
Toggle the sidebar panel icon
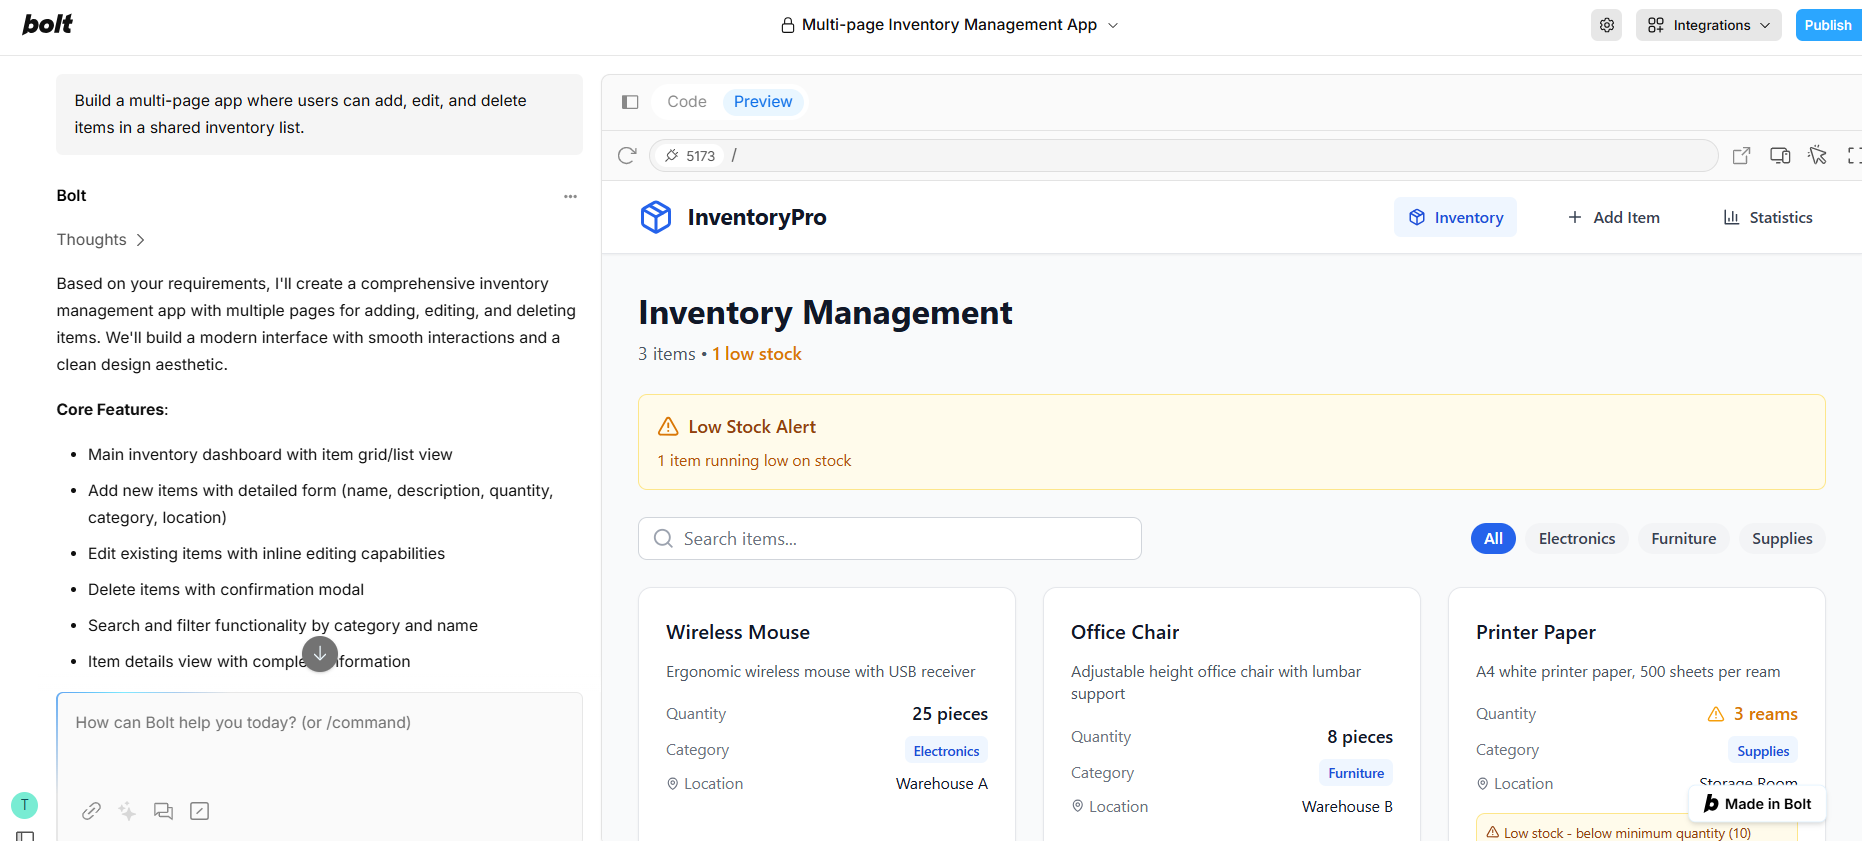point(630,102)
